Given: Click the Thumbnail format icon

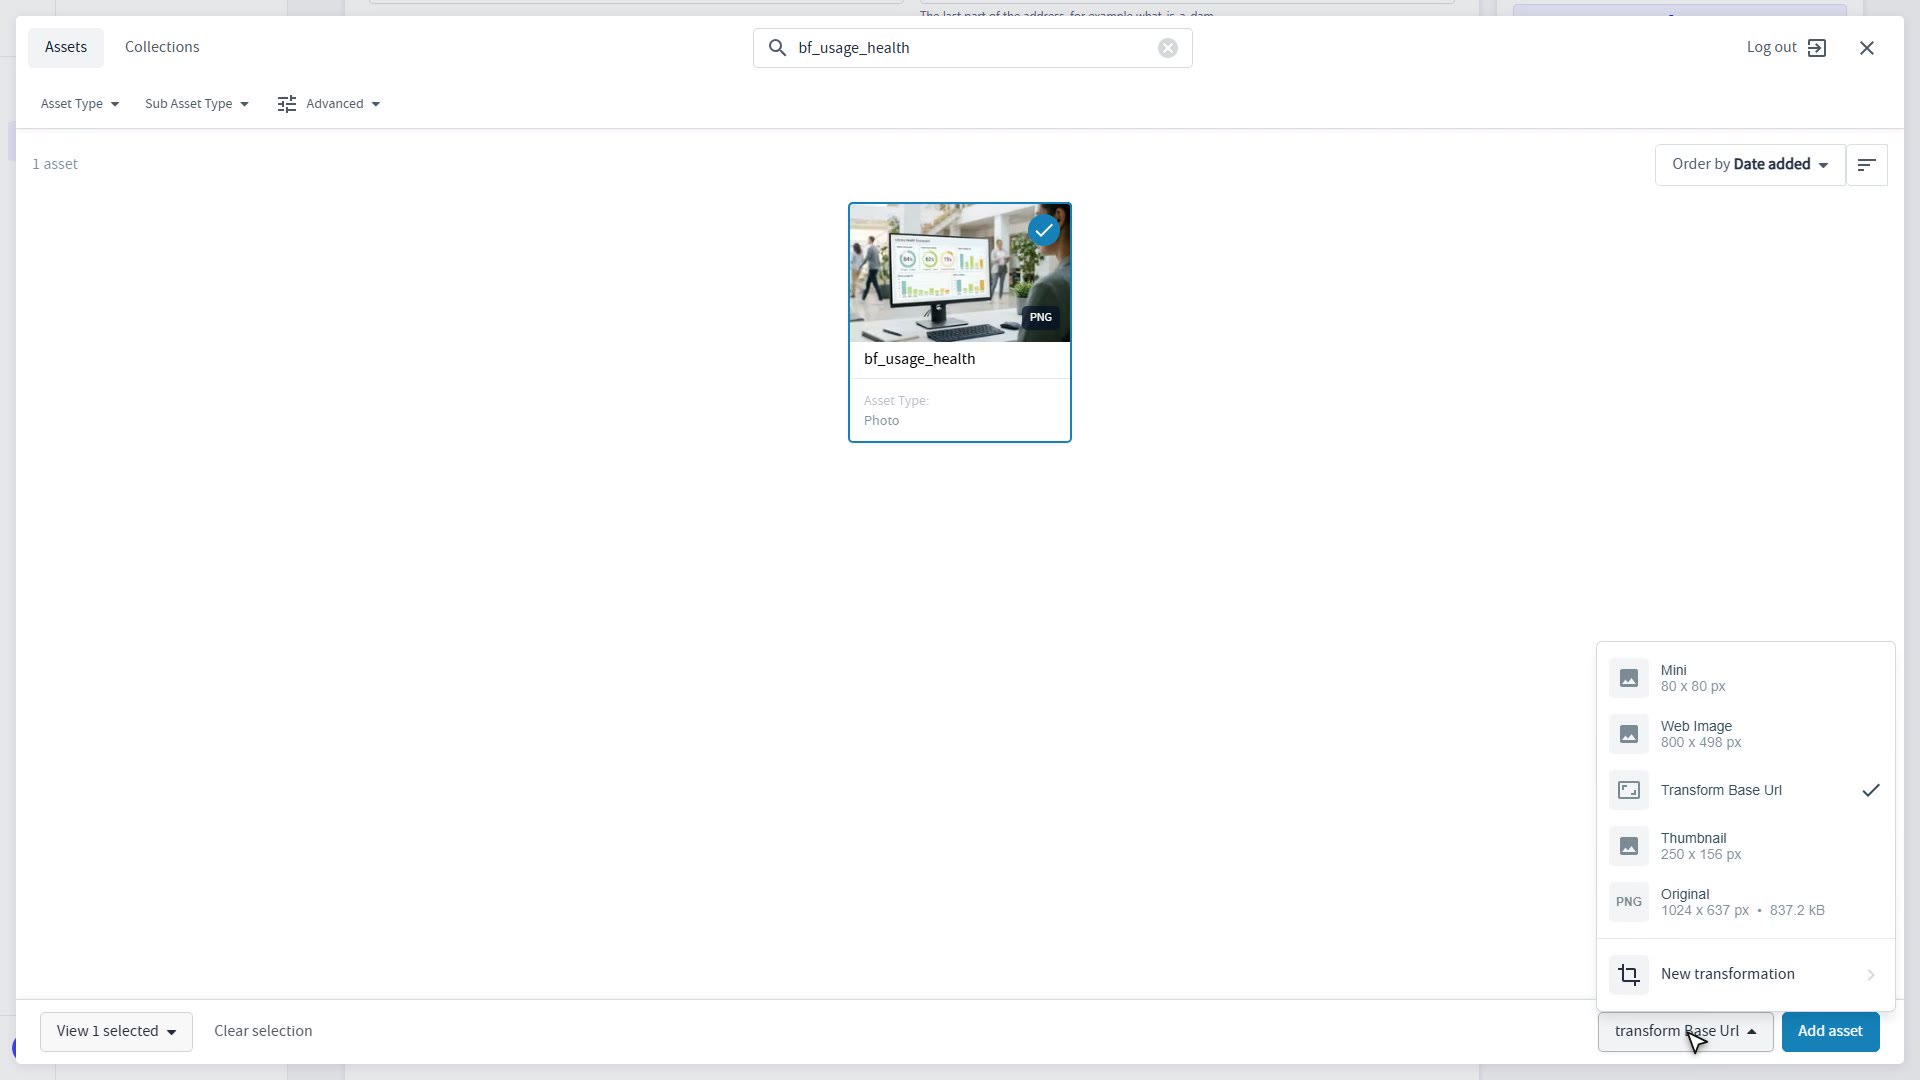Looking at the screenshot, I should coord(1628,846).
